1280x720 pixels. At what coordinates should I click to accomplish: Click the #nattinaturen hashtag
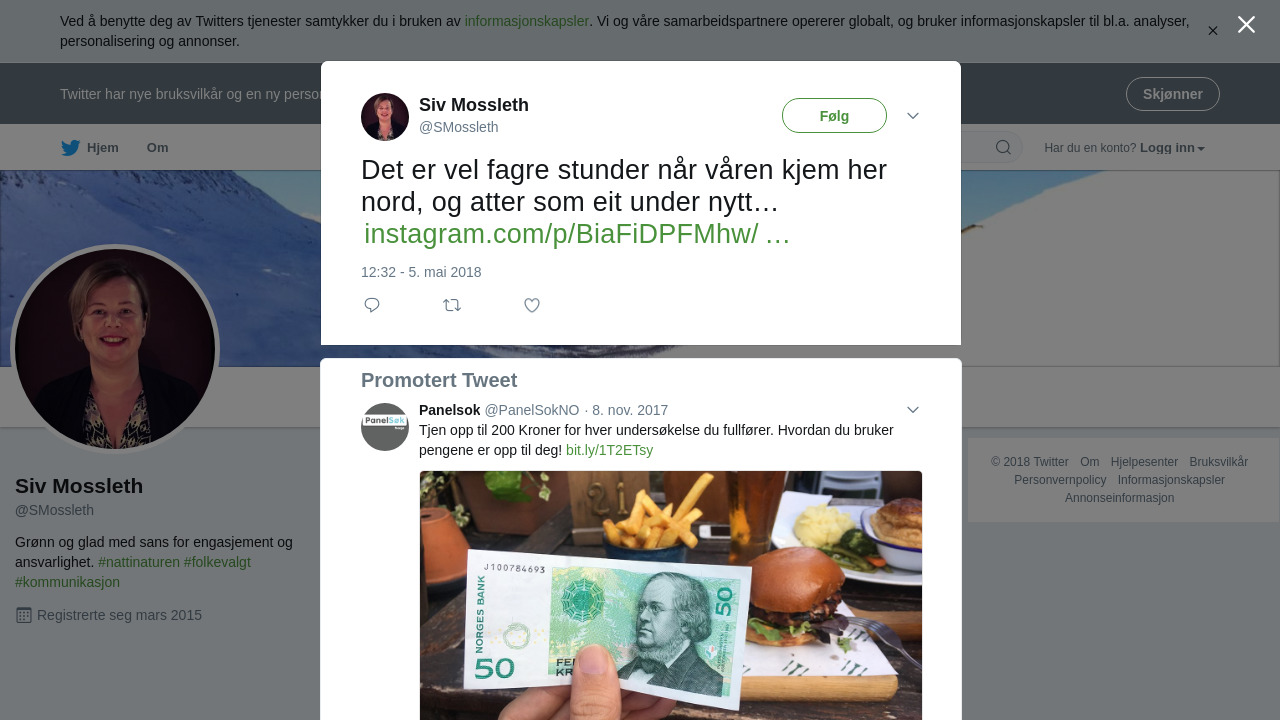click(139, 562)
